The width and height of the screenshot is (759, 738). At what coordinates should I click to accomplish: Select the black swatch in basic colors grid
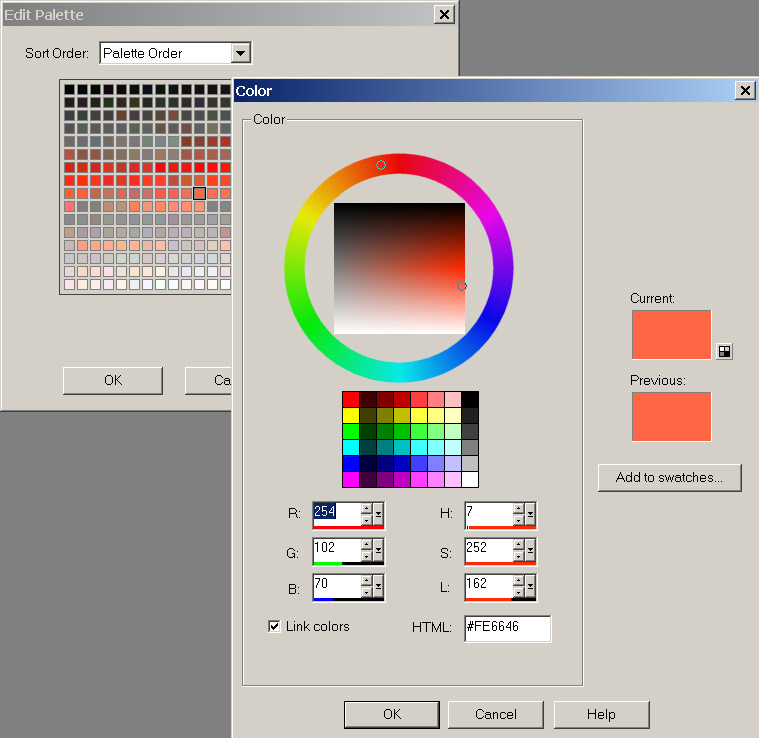[x=470, y=399]
